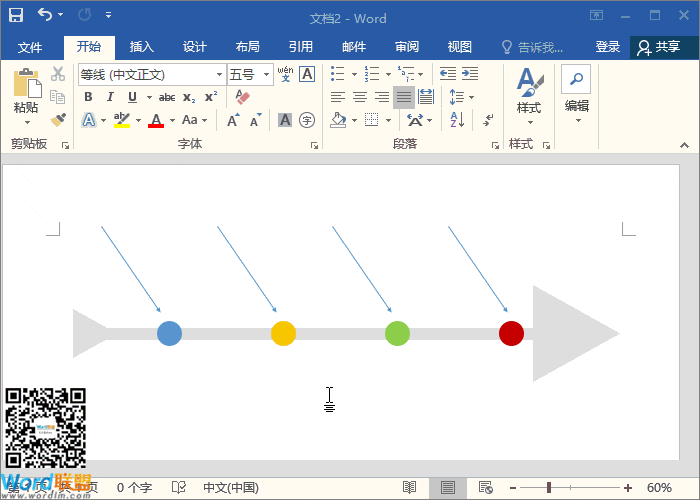Viewport: 700px width, 500px height.
Task: Open the font size box 五号
Action: click(250, 75)
